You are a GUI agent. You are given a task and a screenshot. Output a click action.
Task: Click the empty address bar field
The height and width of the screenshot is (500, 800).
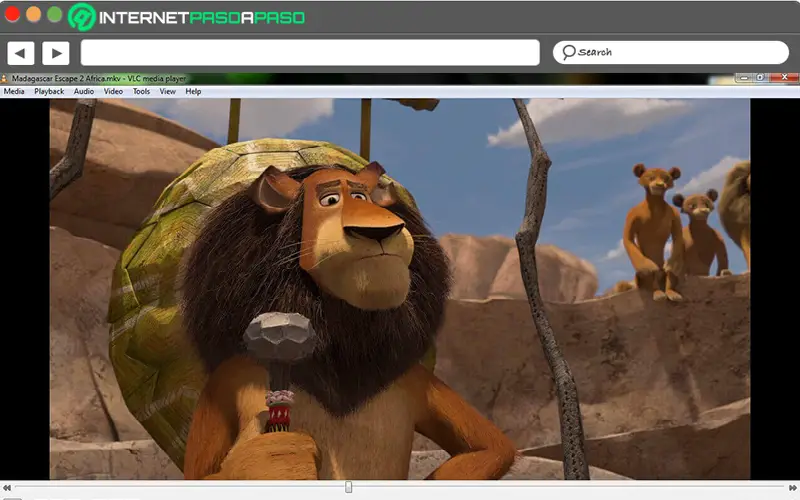click(x=310, y=53)
